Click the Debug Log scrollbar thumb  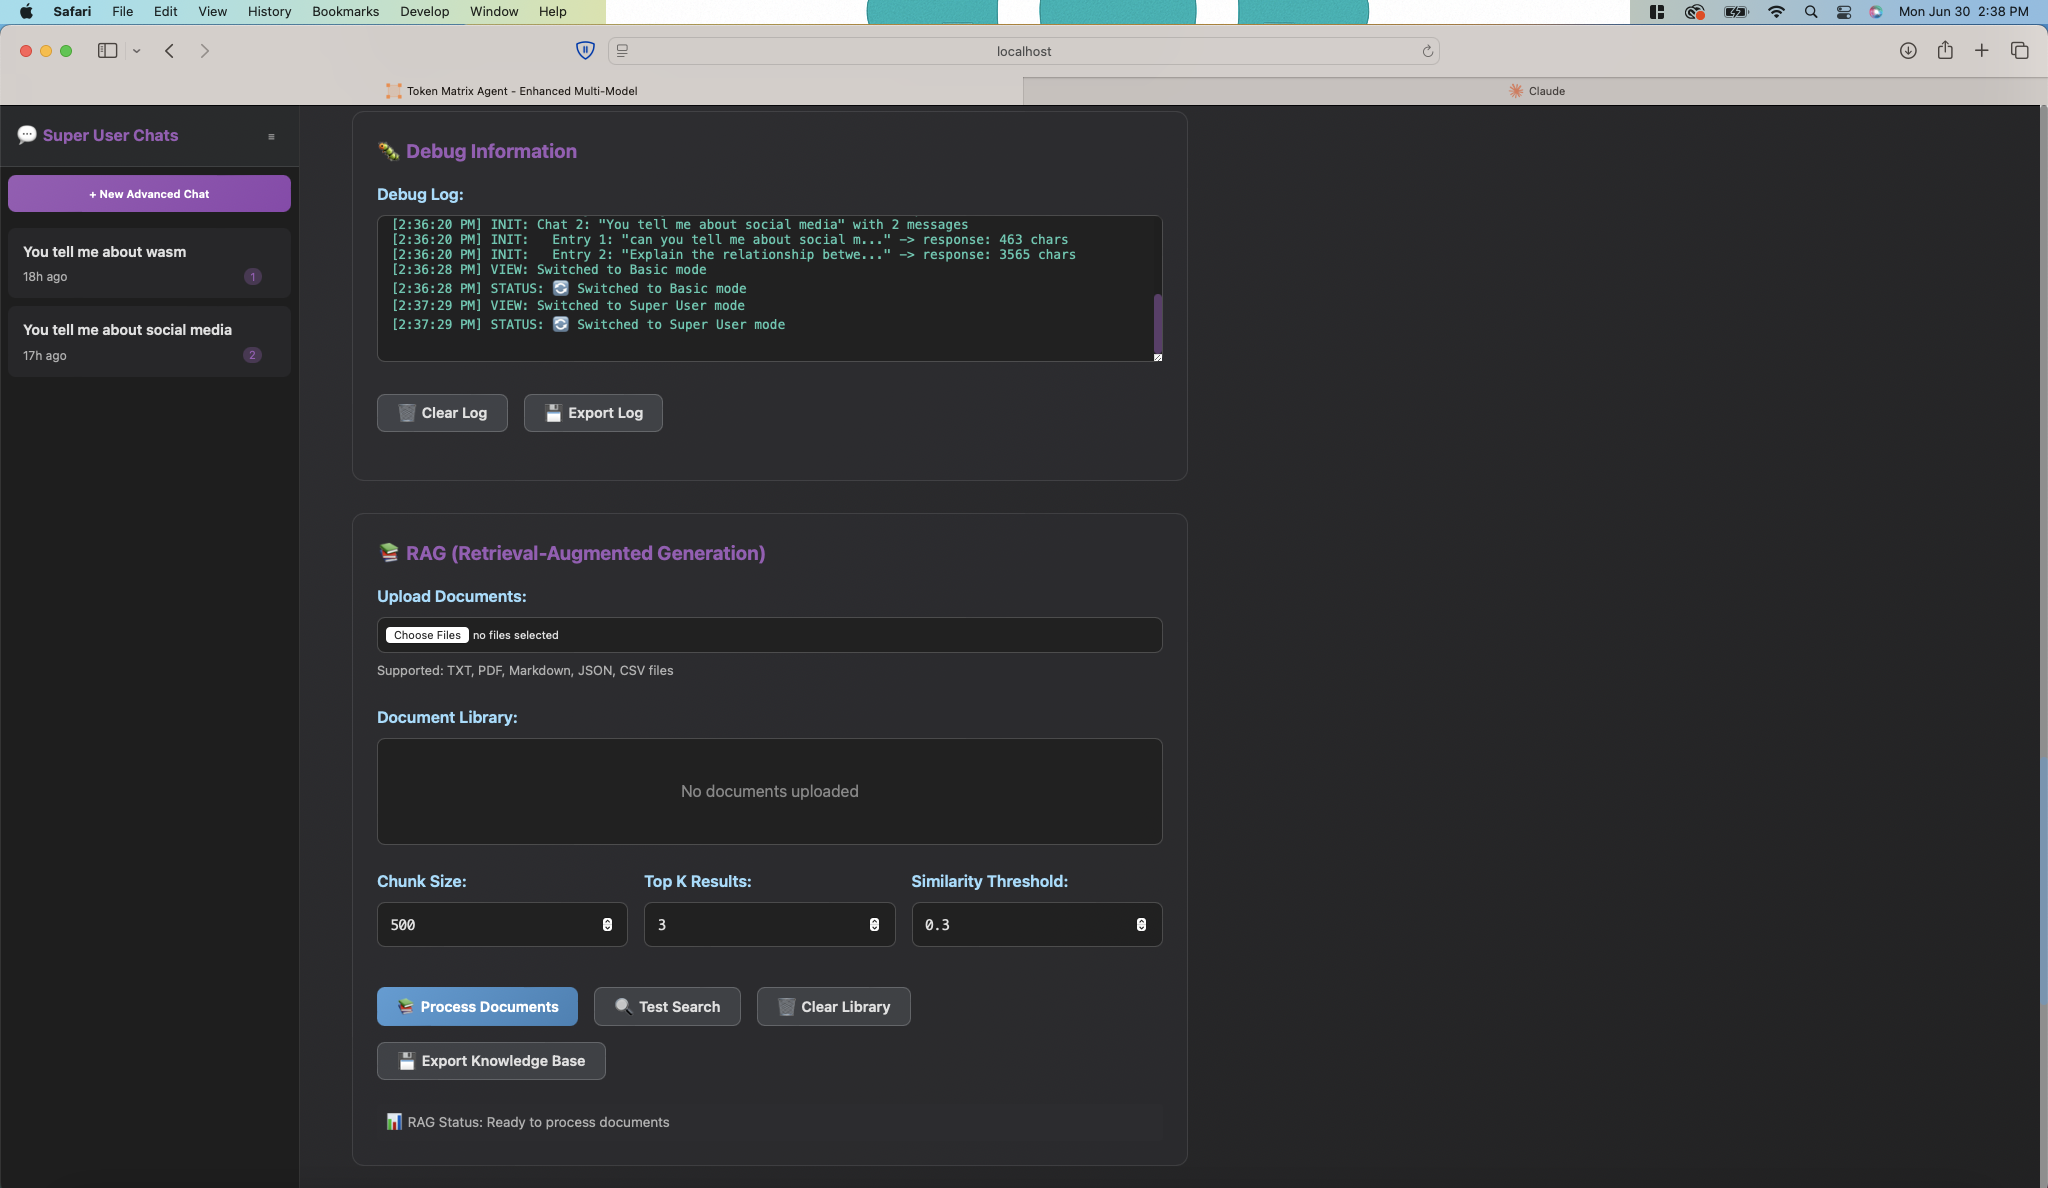tap(1158, 322)
